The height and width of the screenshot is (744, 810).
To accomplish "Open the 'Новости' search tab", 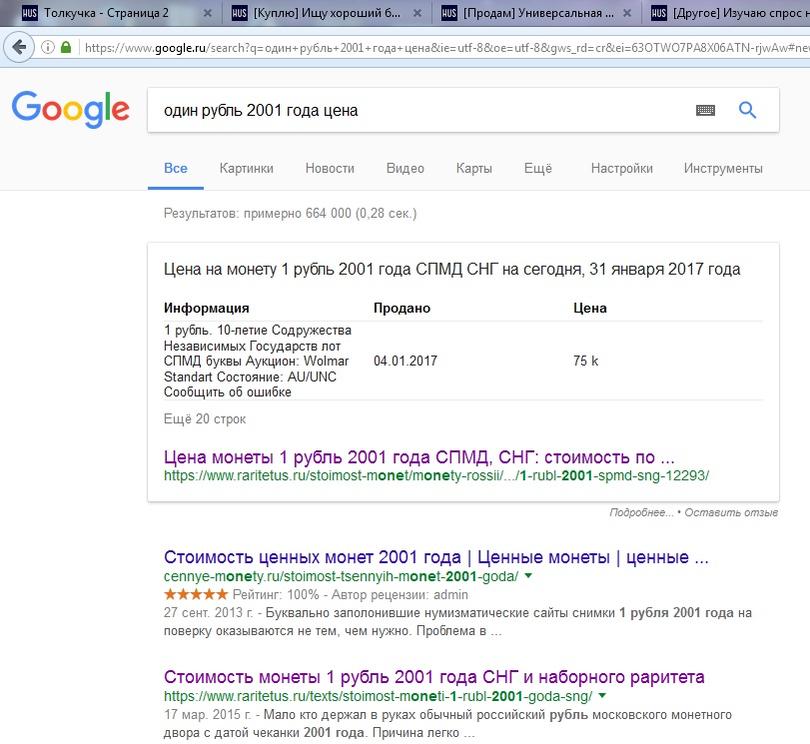I will [330, 168].
